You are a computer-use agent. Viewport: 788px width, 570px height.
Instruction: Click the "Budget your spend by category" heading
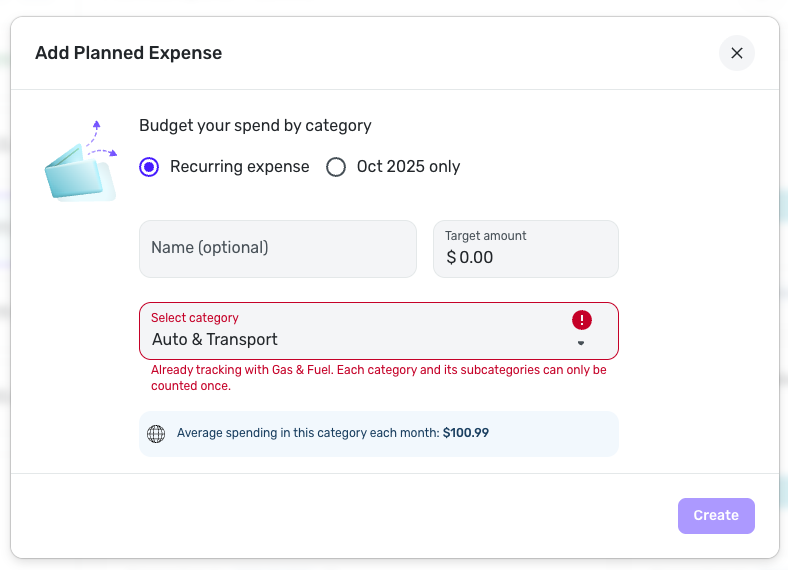tap(255, 126)
